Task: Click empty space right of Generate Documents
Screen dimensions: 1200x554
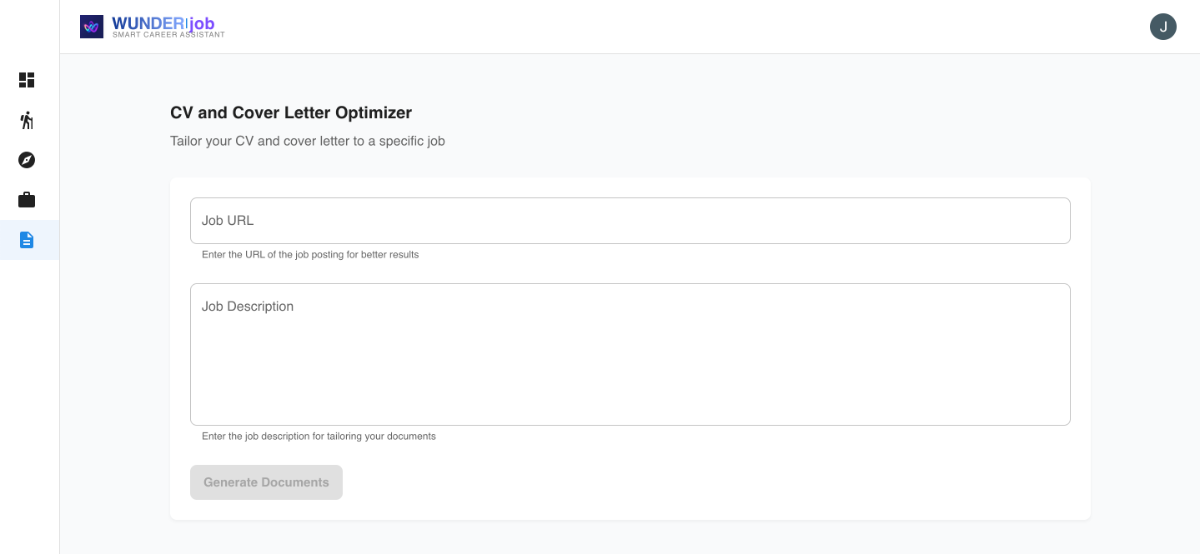Action: click(x=700, y=482)
